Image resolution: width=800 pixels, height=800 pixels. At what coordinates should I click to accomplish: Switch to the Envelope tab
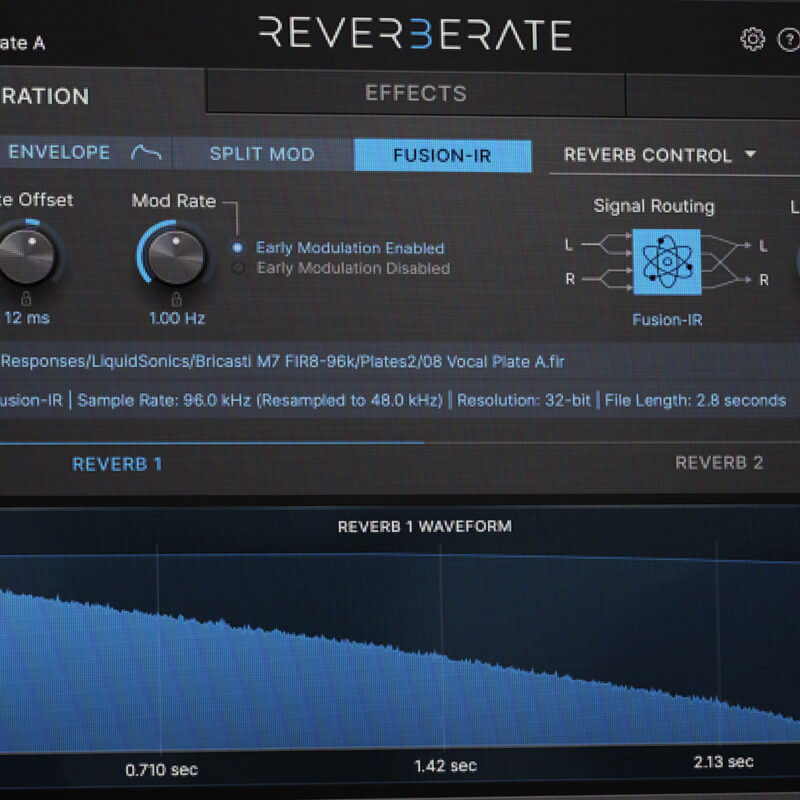(x=84, y=152)
